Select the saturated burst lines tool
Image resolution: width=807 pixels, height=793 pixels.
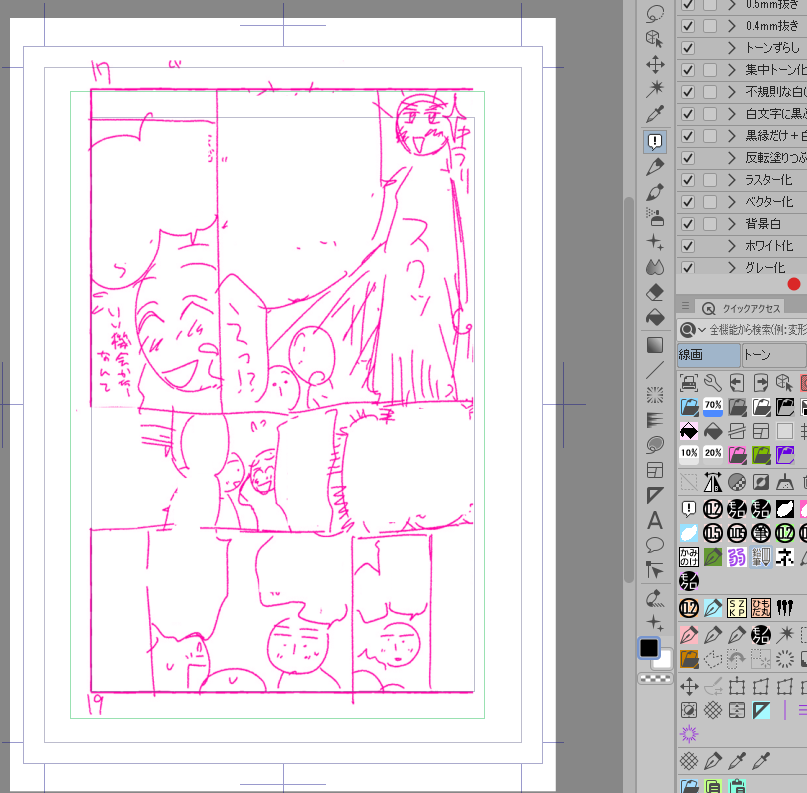pos(655,395)
